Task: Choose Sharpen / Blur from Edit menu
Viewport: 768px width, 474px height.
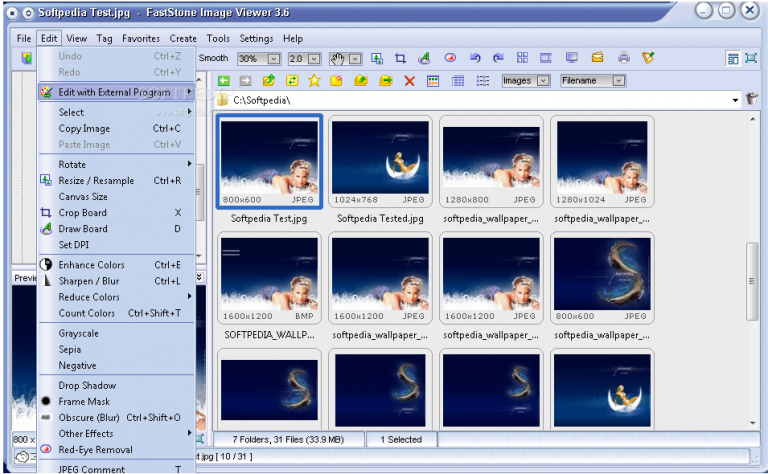Action: 89,281
